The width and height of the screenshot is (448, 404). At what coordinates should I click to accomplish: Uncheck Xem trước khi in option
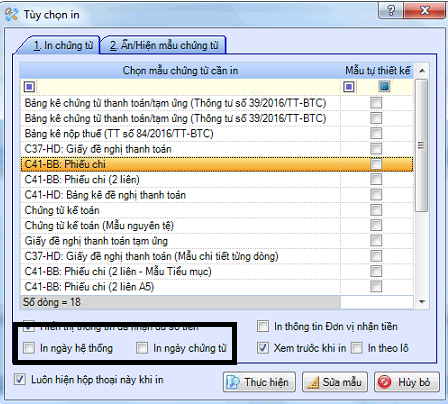tap(263, 348)
